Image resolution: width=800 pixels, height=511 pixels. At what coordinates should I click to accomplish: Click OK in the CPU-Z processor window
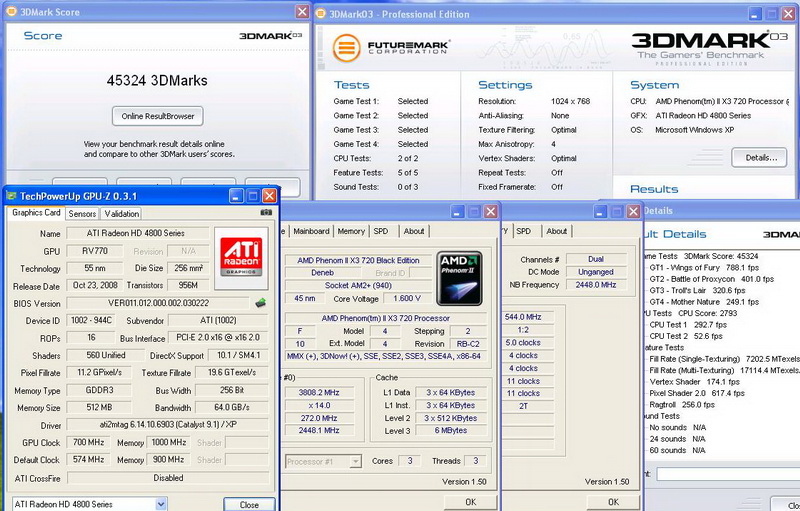(x=470, y=502)
